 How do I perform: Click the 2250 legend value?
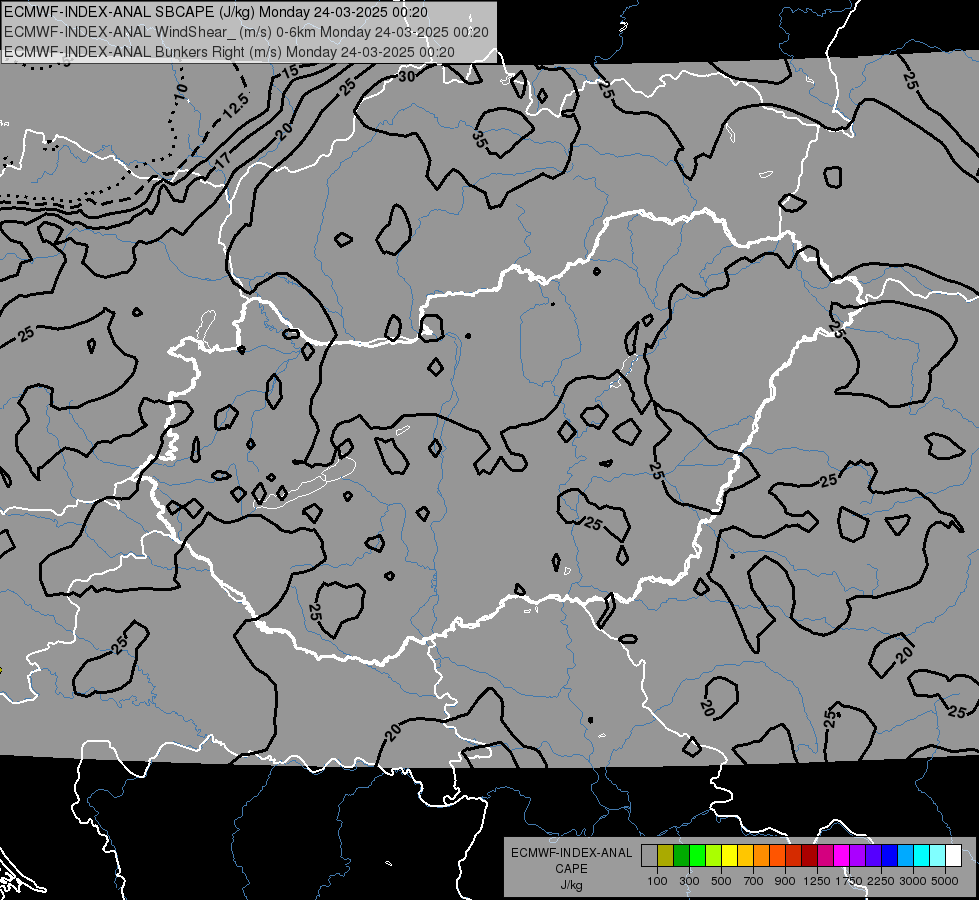click(881, 881)
